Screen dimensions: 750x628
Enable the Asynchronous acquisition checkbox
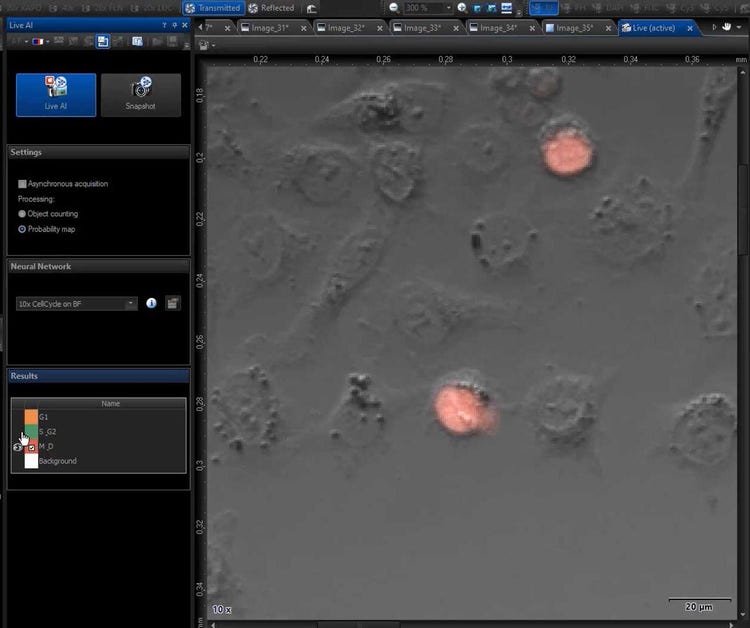point(22,184)
